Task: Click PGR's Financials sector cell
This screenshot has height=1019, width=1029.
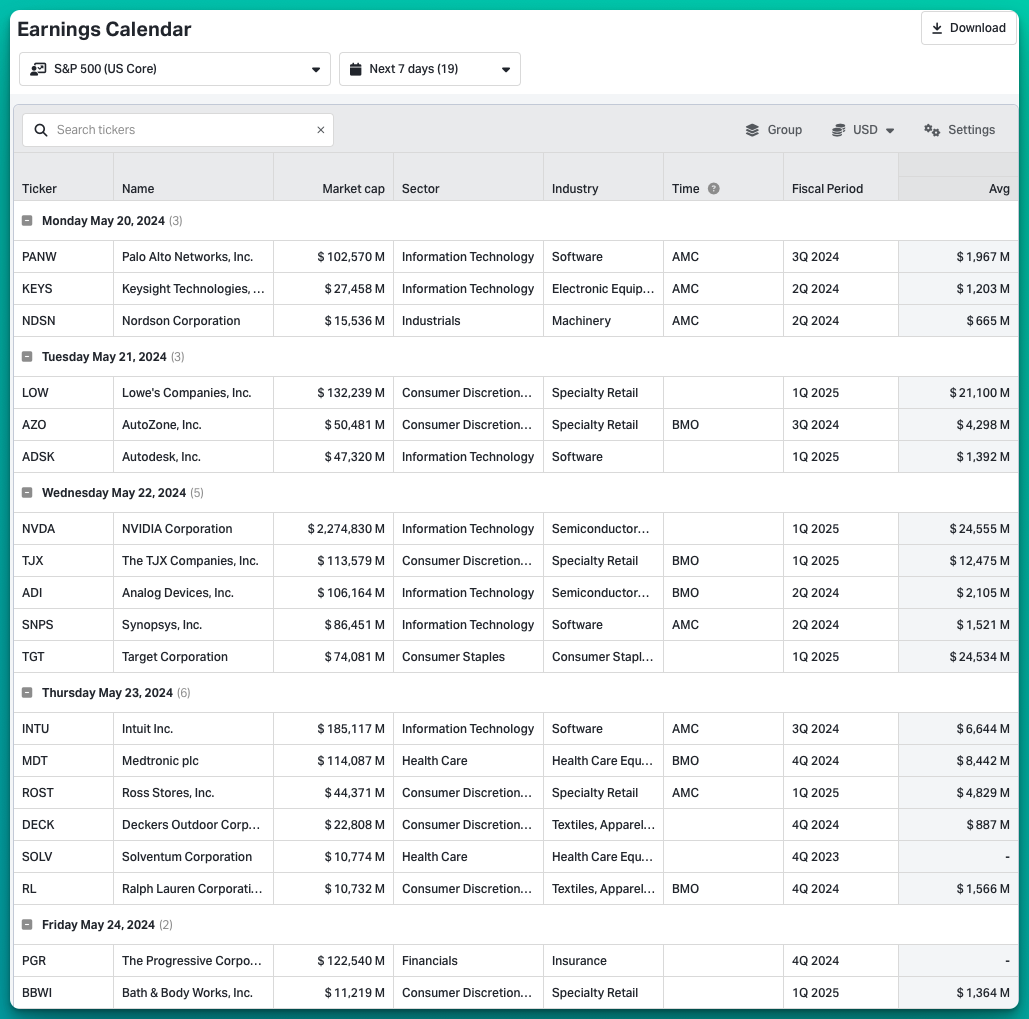Action: pos(469,961)
